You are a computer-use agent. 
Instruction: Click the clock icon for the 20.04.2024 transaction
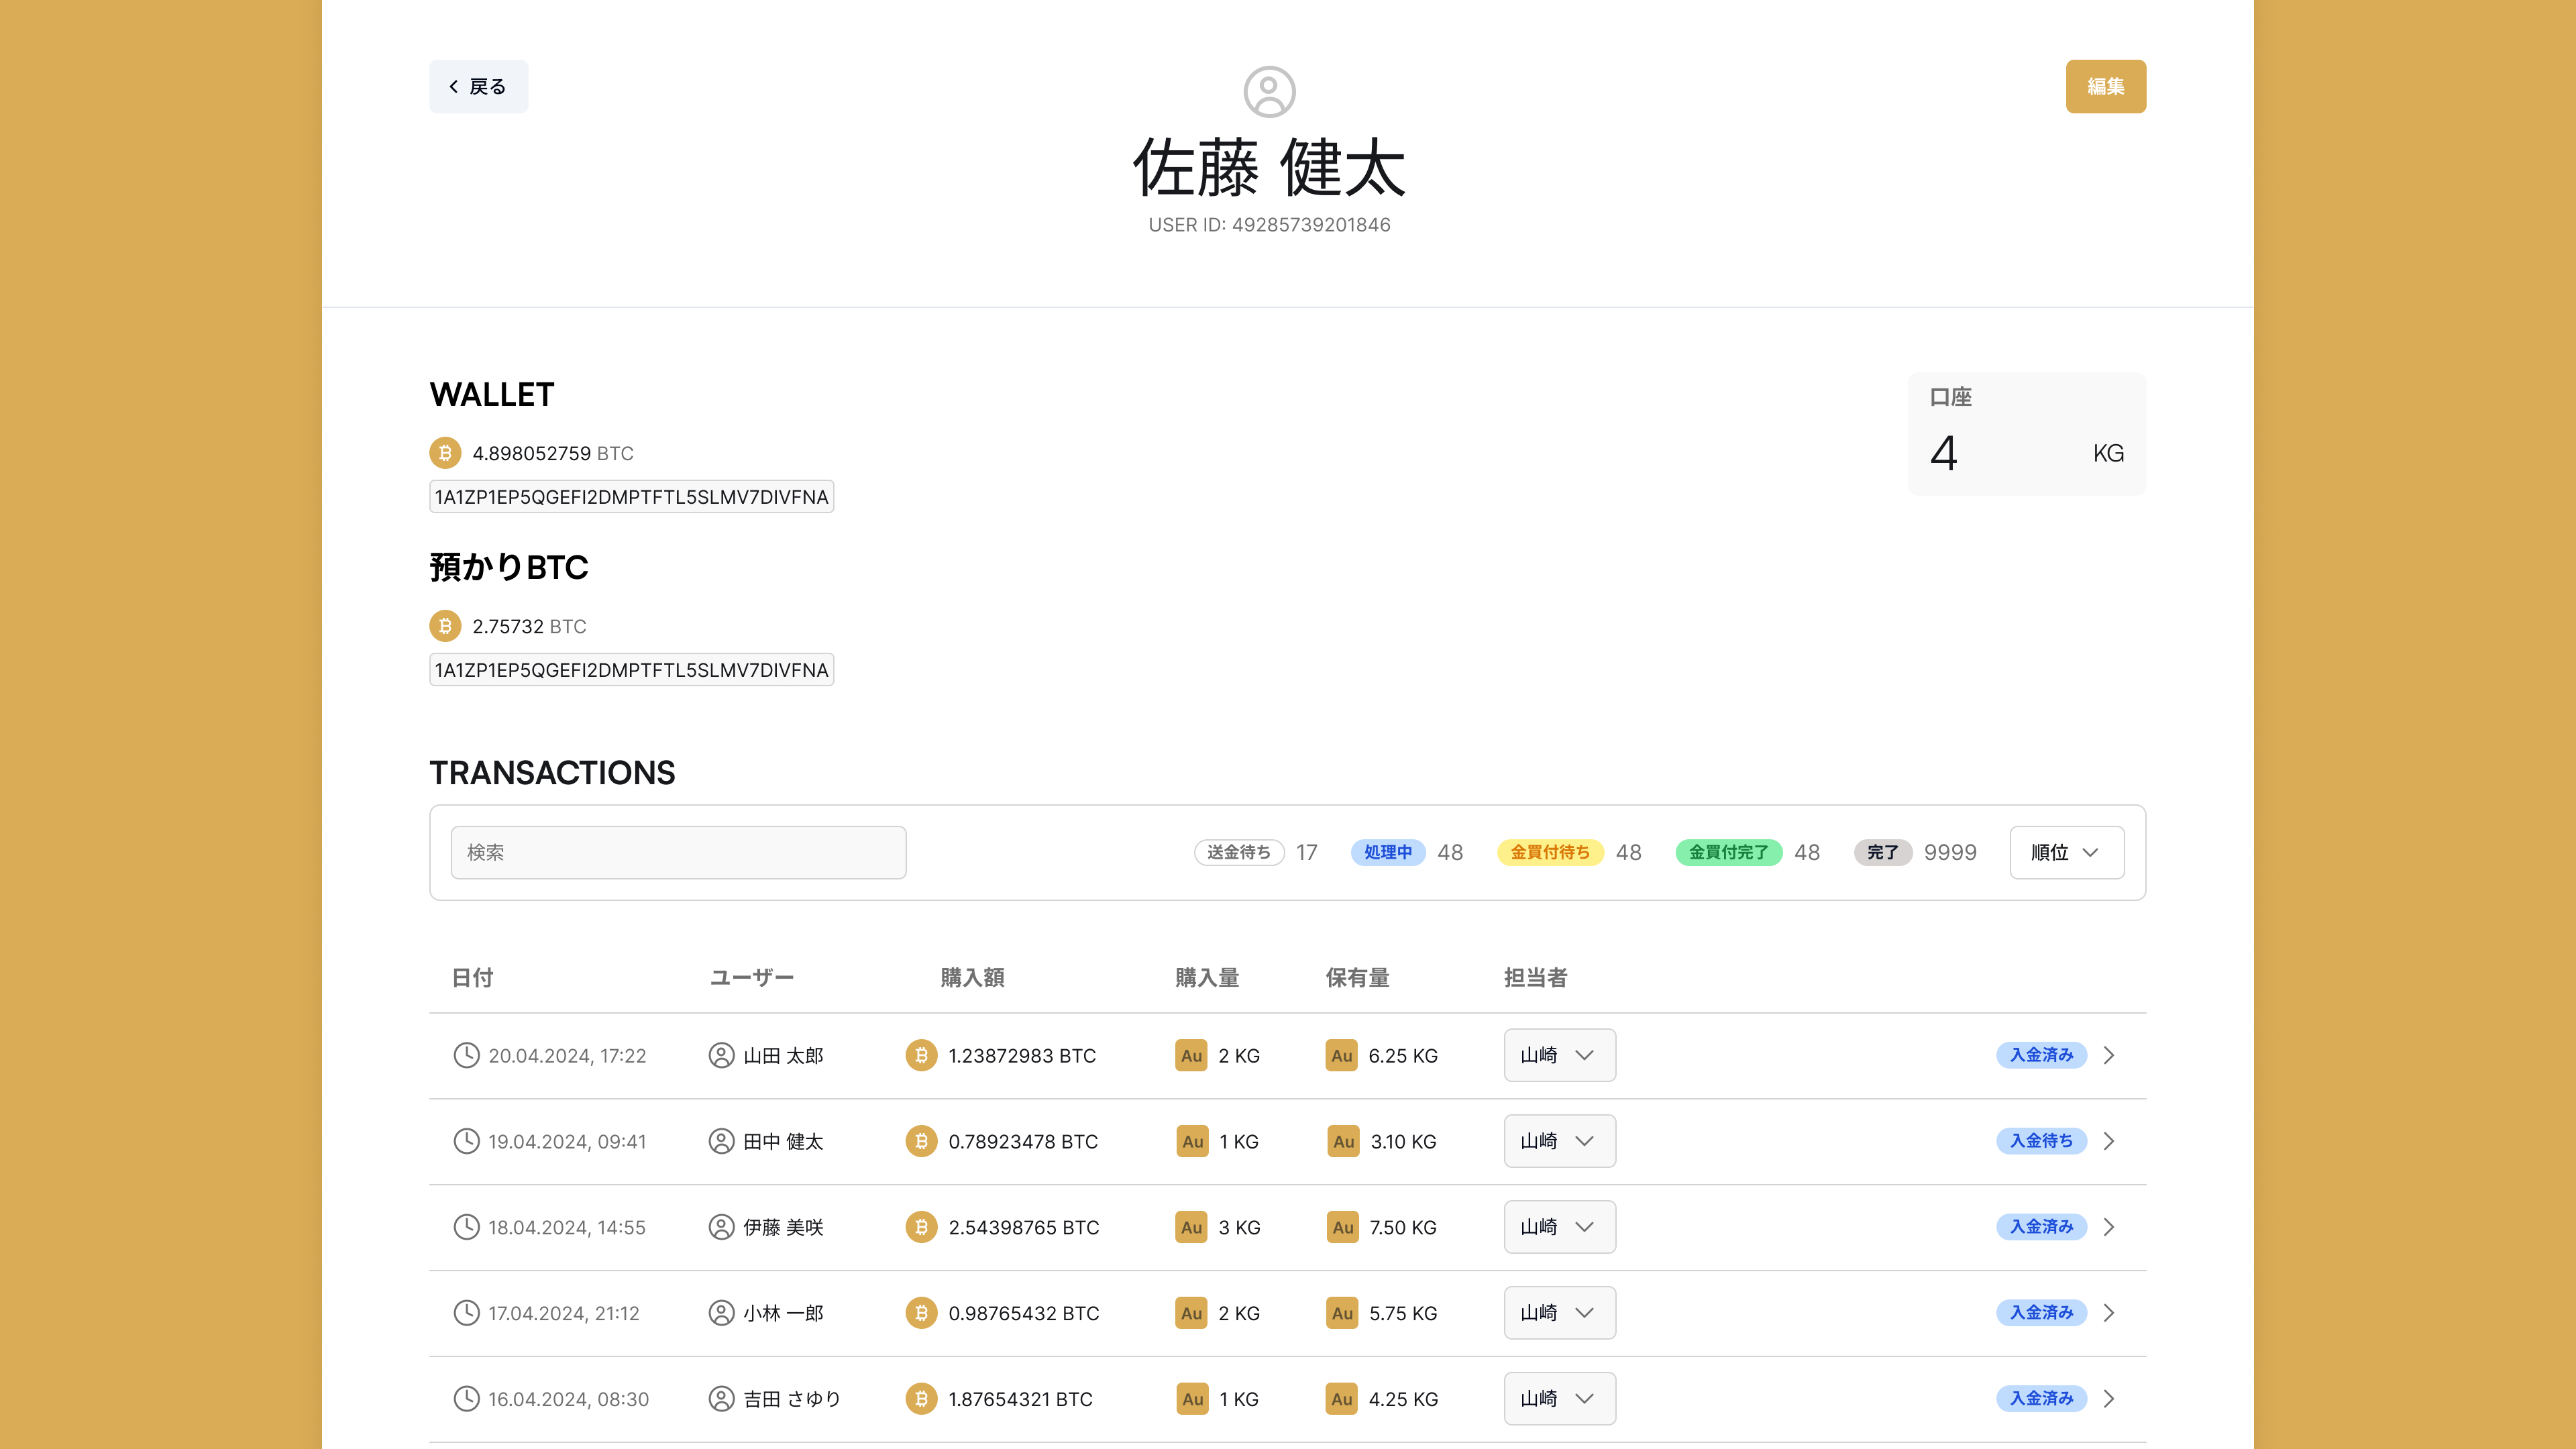[x=466, y=1055]
